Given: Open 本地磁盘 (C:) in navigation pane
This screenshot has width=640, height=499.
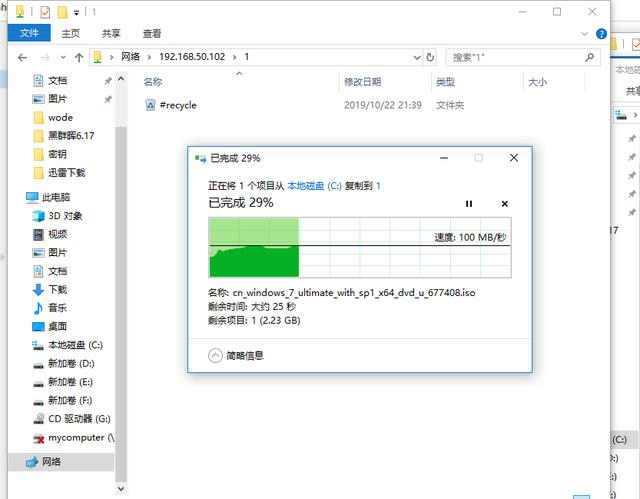Looking at the screenshot, I should tap(75, 345).
